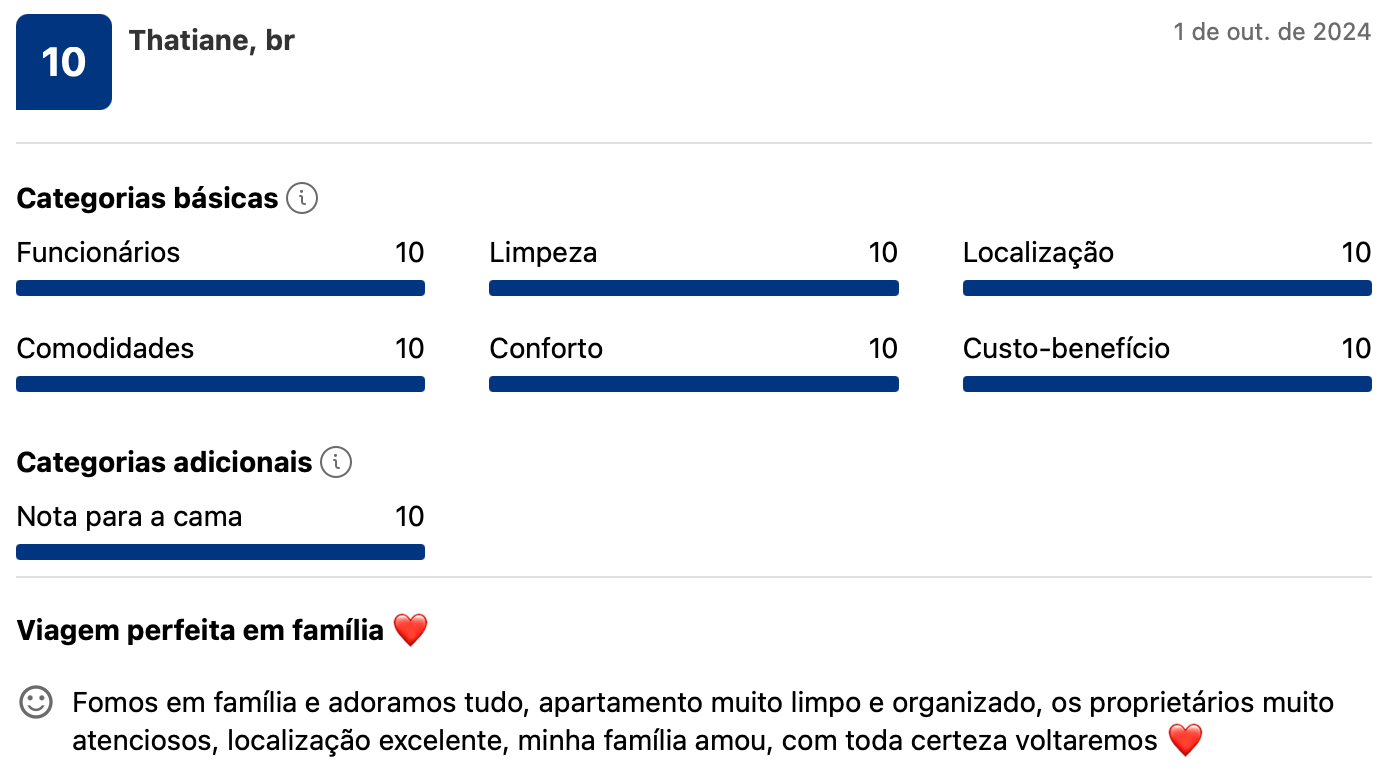Click the review title Viagem perfeita em família
This screenshot has width=1390, height=780.
[200, 630]
